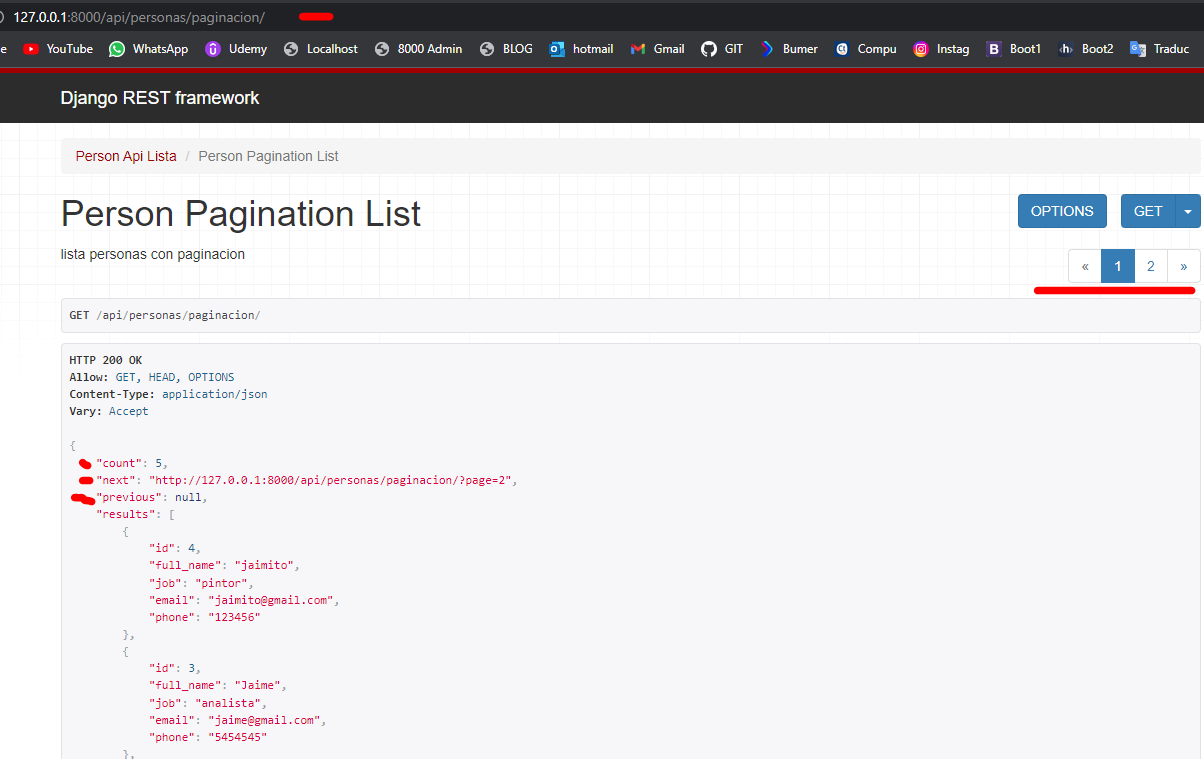Click the OPTIONS button
The image size is (1204, 759).
pyautogui.click(x=1062, y=211)
